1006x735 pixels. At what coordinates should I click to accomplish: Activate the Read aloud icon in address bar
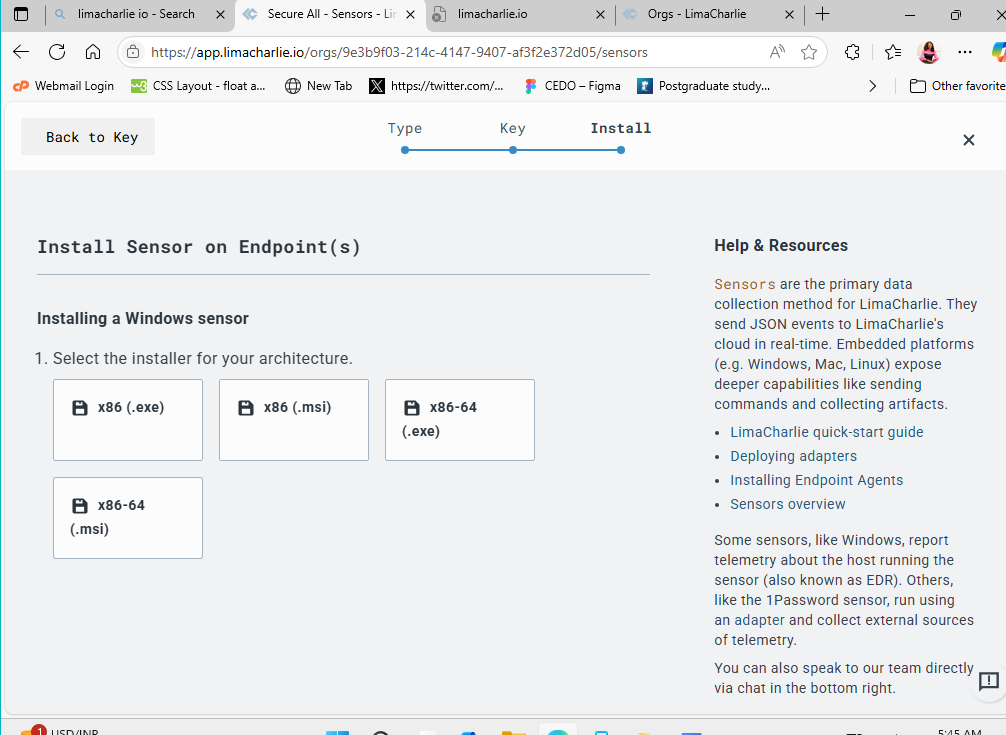pos(777,52)
